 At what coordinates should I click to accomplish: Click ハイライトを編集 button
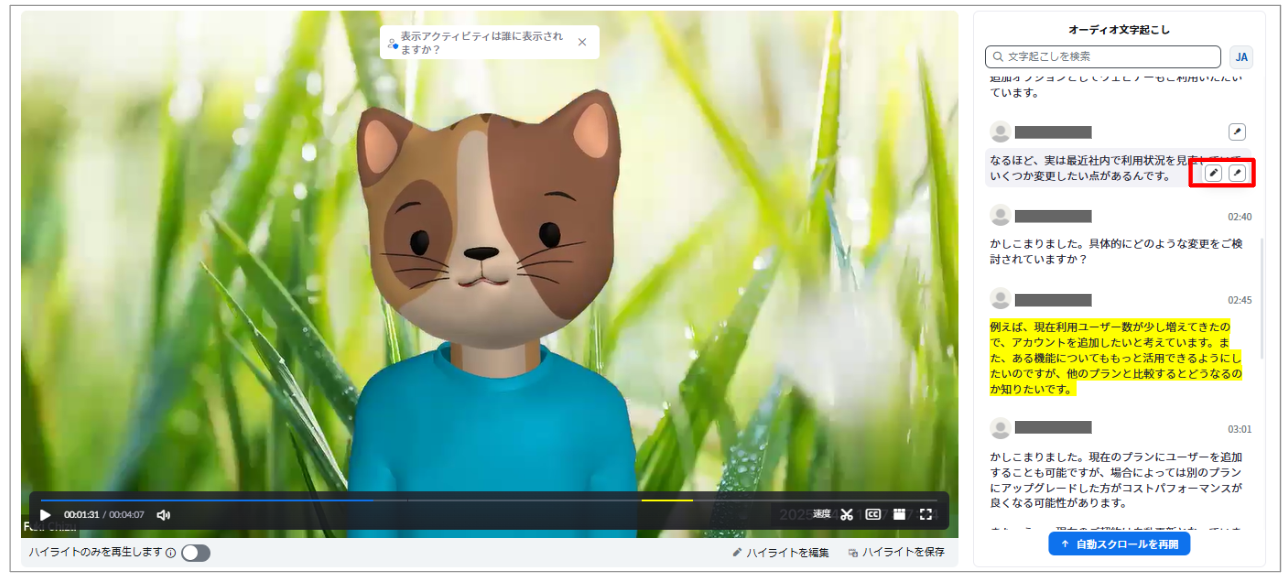click(x=781, y=553)
